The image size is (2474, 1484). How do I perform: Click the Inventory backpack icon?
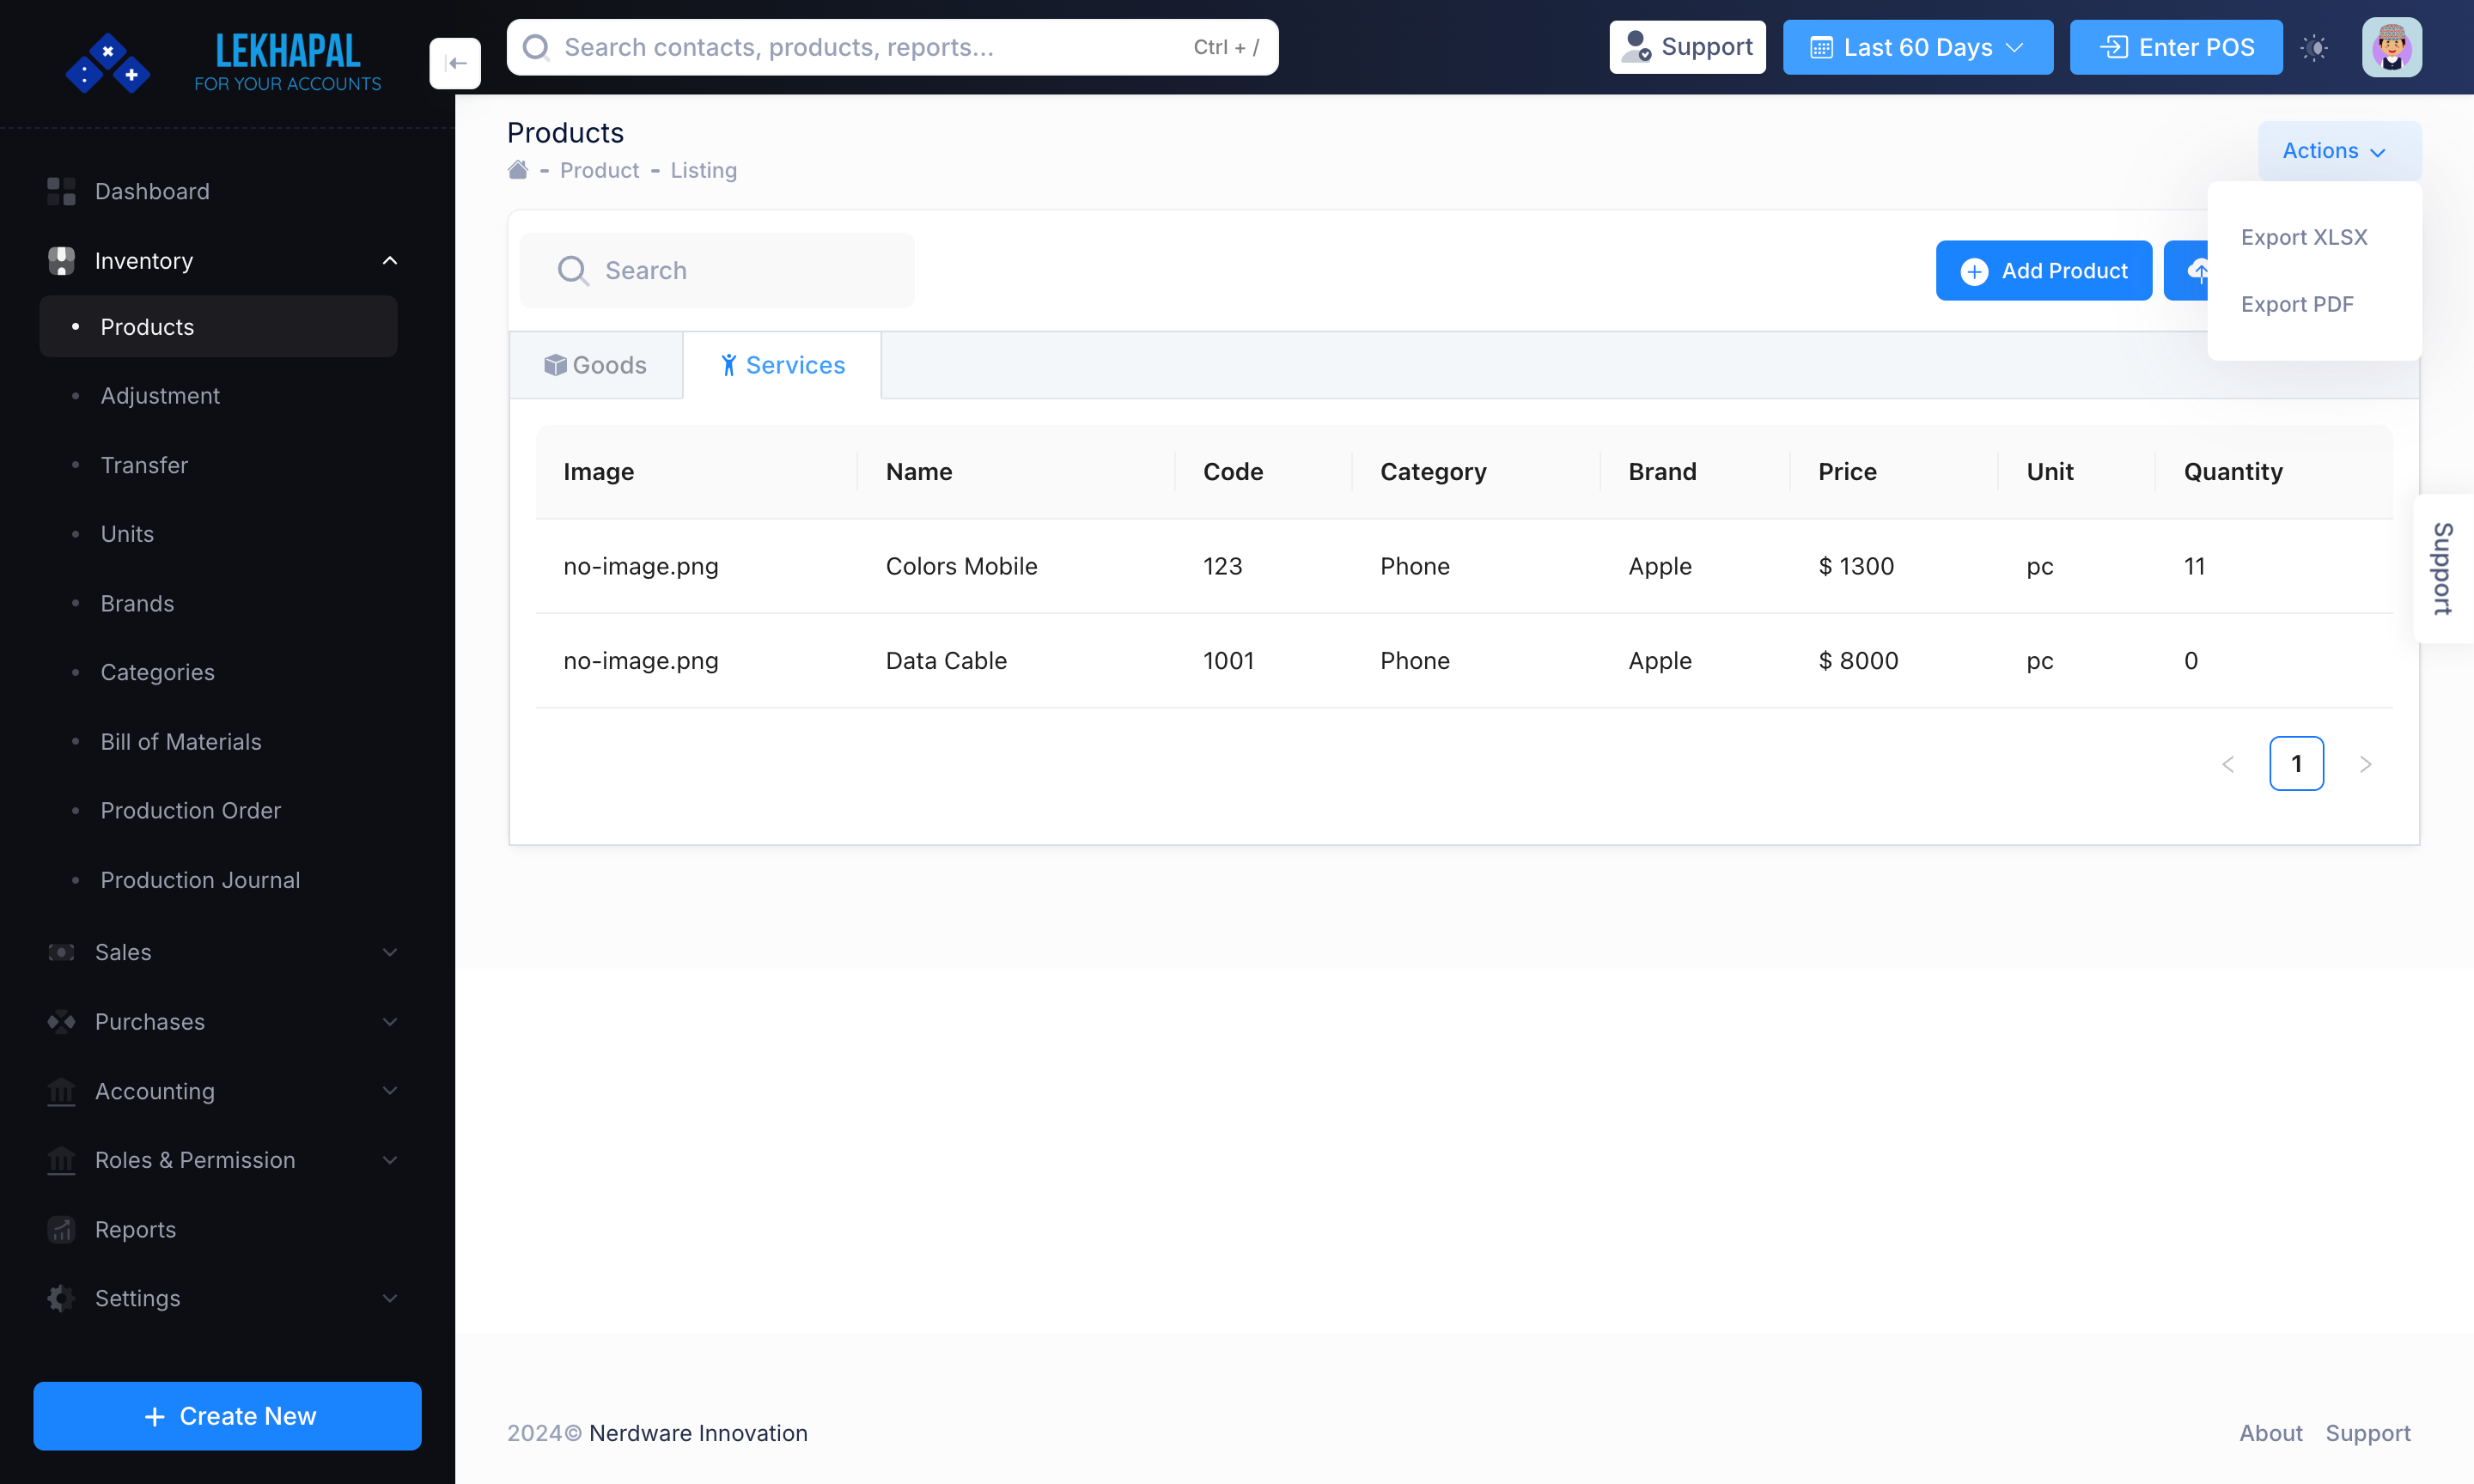pyautogui.click(x=61, y=260)
